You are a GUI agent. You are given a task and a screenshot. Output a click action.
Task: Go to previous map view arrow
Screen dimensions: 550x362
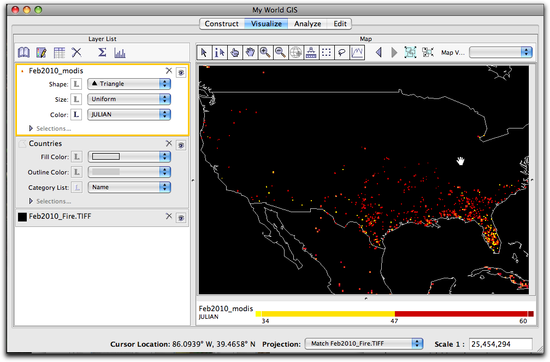point(378,53)
